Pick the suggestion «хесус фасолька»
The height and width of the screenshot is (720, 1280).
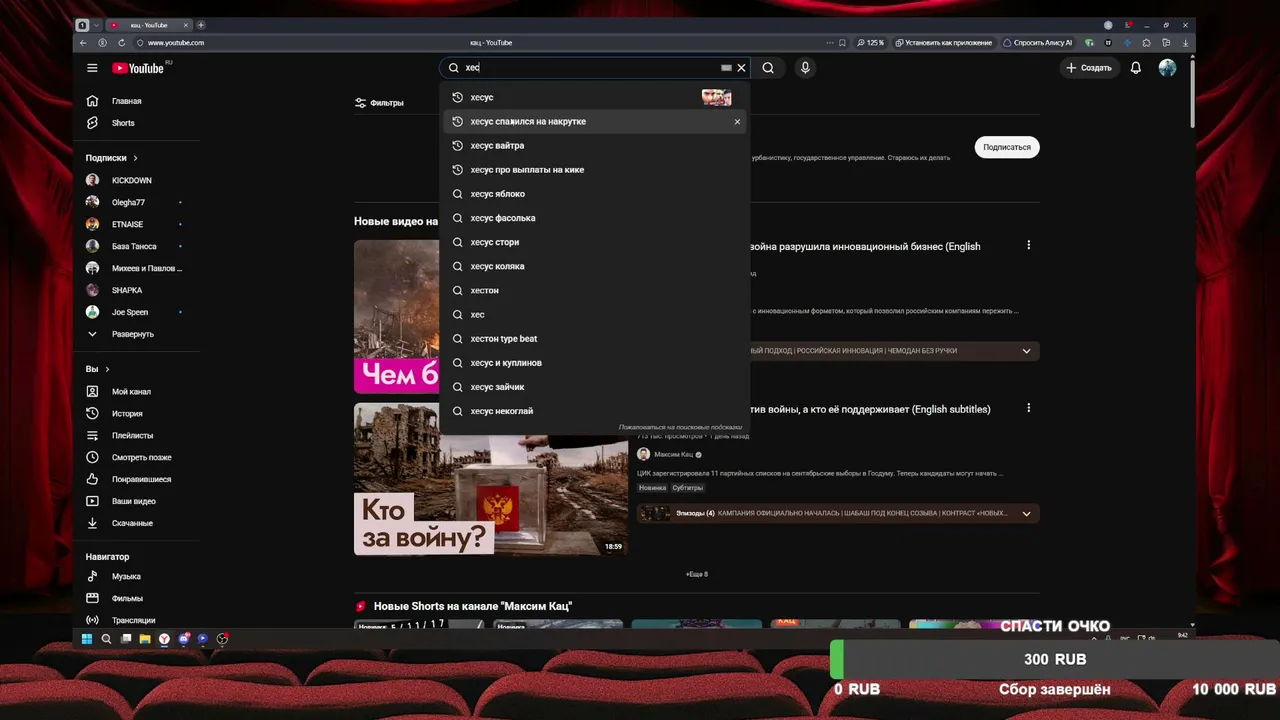point(594,218)
